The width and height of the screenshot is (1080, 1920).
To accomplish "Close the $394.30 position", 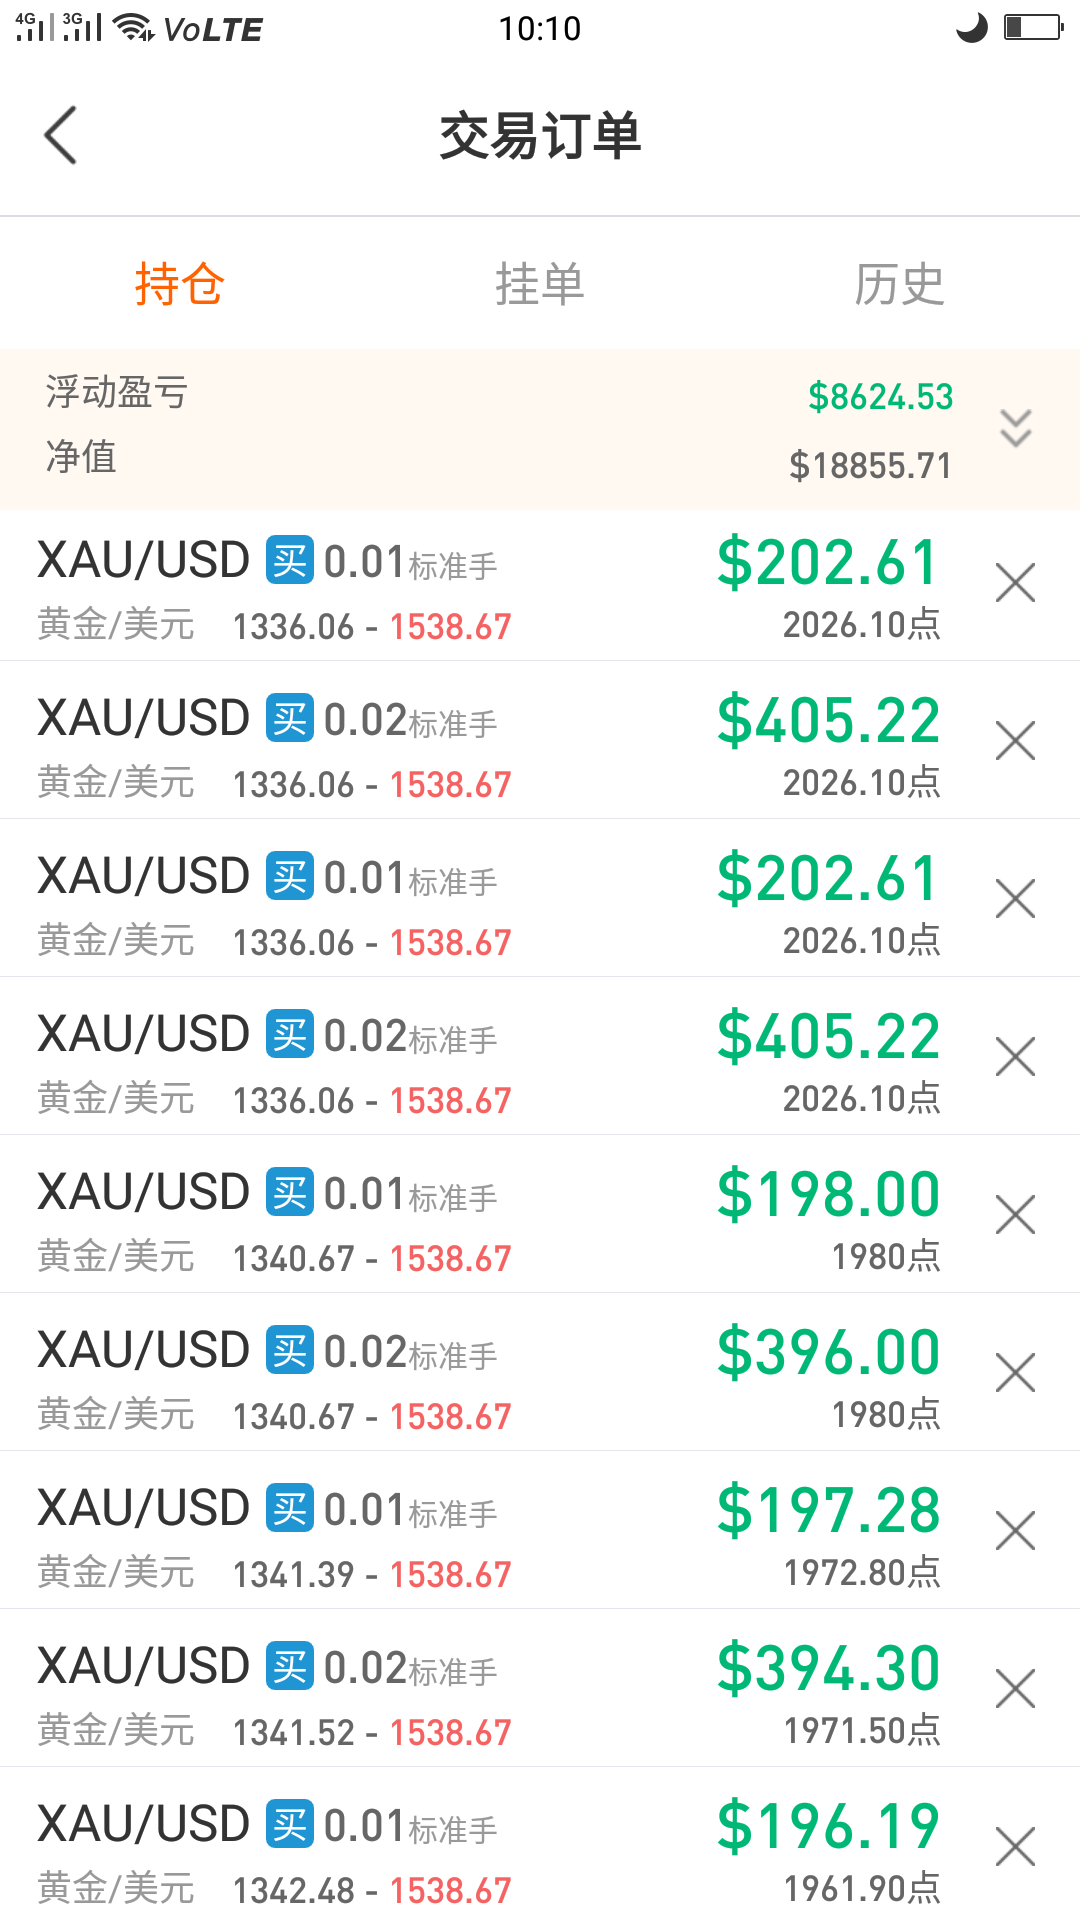I will point(1015,1689).
